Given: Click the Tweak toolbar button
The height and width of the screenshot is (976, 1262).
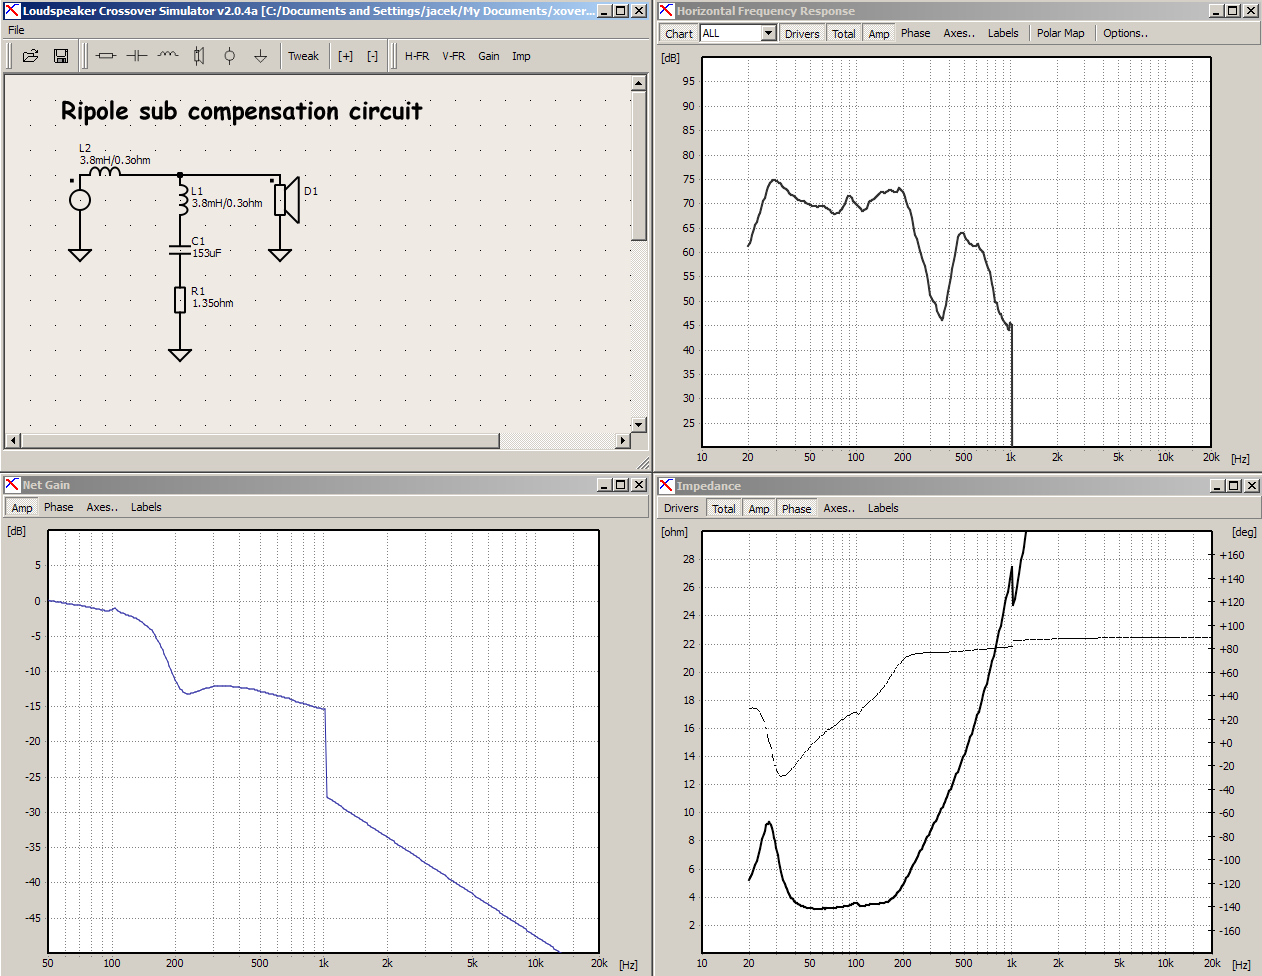Looking at the screenshot, I should coord(303,56).
